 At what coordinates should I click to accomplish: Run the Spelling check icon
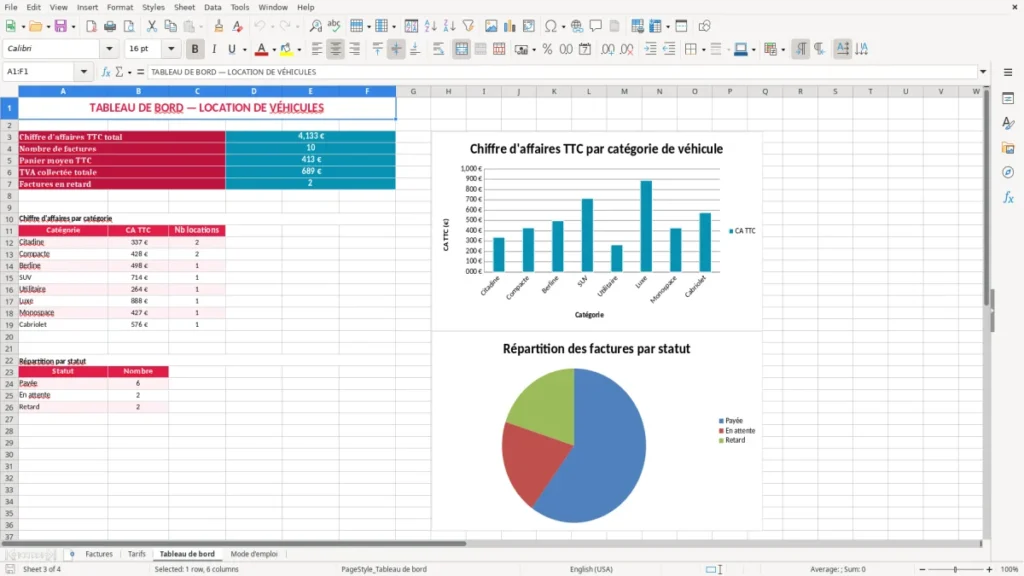click(334, 26)
